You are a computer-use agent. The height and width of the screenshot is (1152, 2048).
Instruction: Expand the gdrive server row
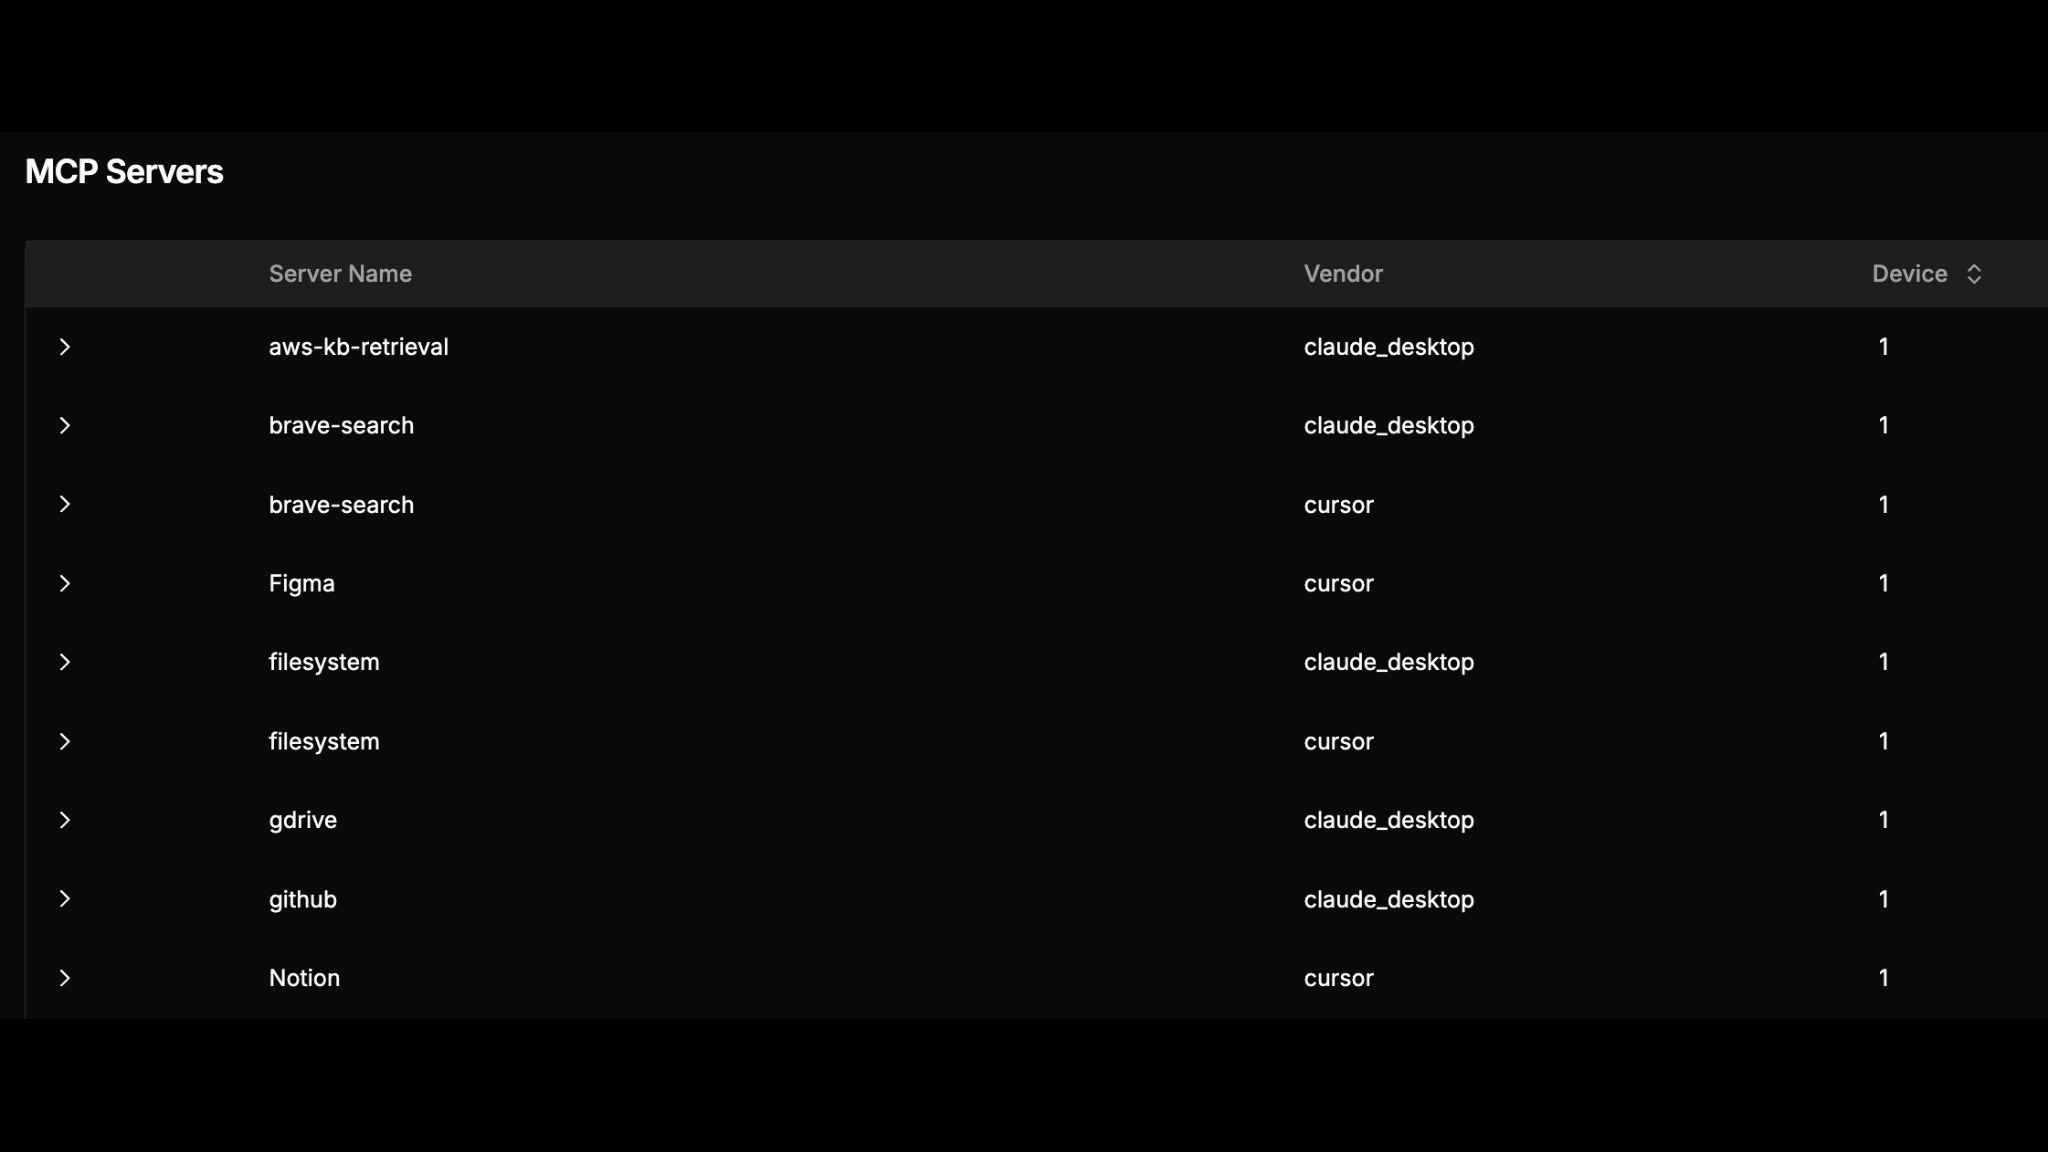[x=65, y=820]
